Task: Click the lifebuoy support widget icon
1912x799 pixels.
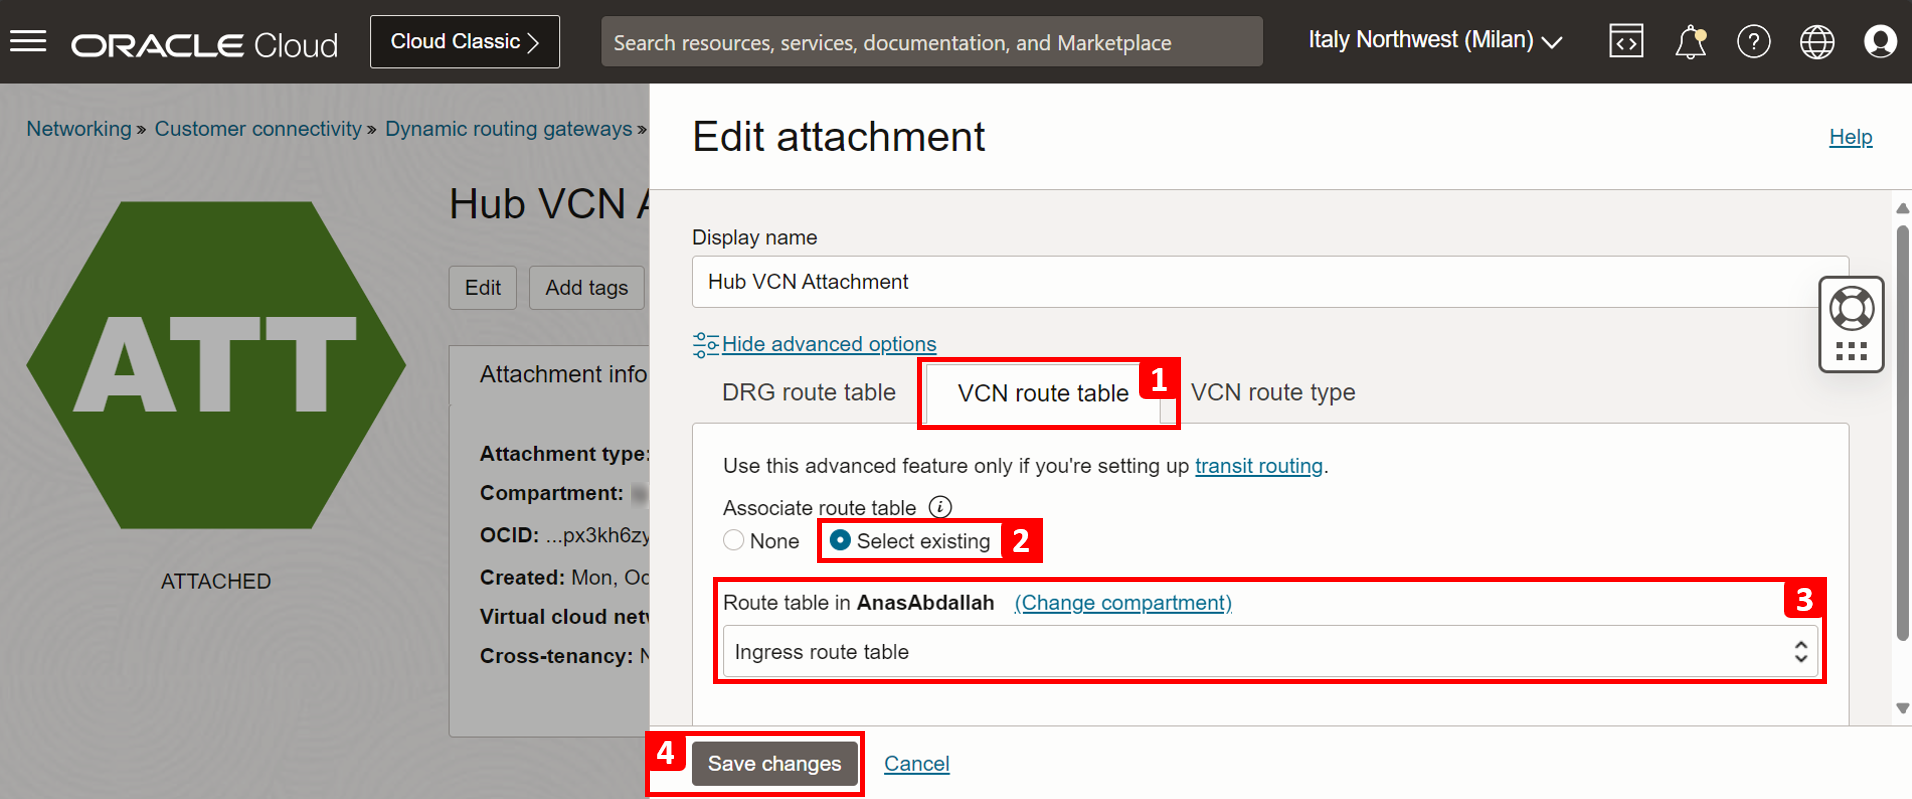Action: click(x=1851, y=309)
